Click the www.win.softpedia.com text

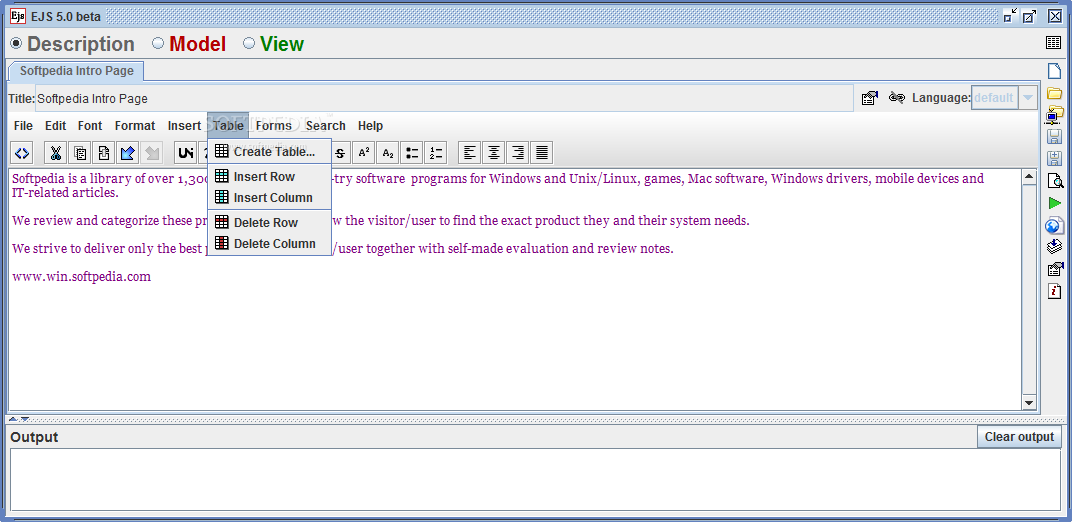tap(81, 277)
